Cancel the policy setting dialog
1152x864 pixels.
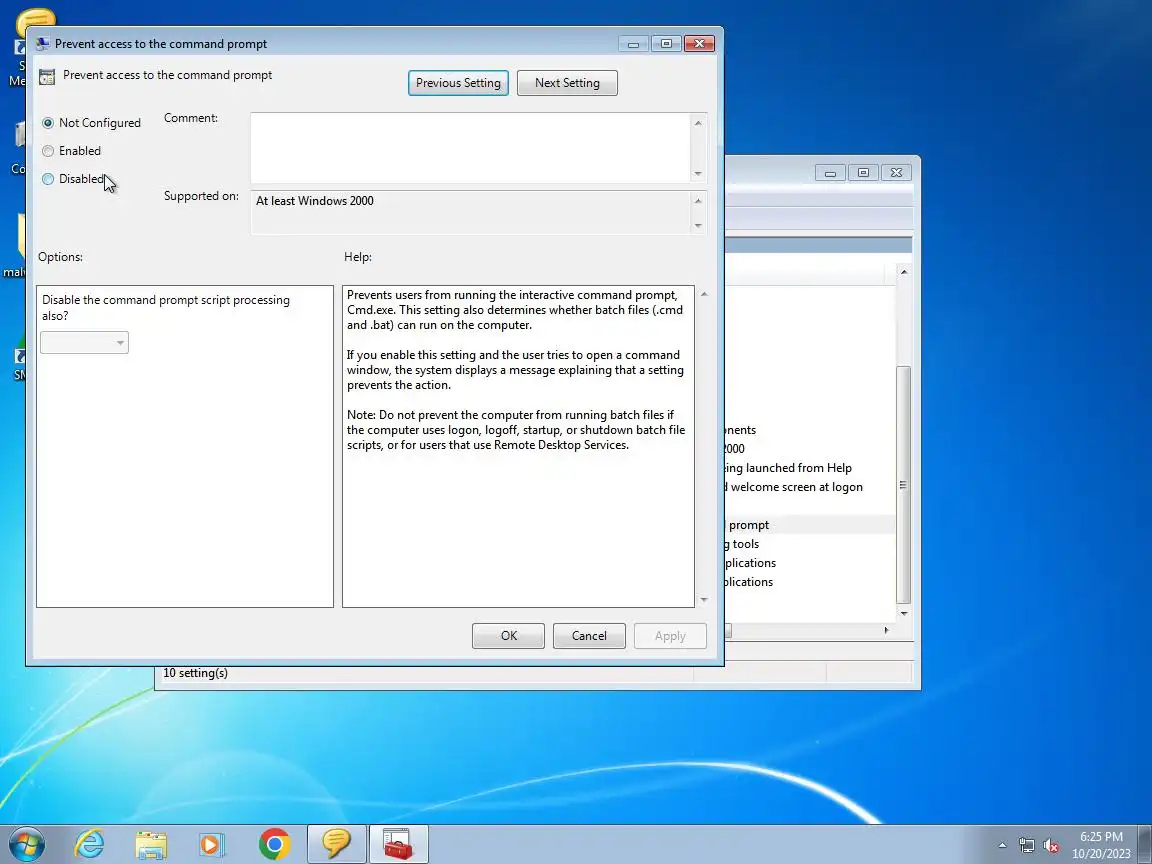coord(589,636)
